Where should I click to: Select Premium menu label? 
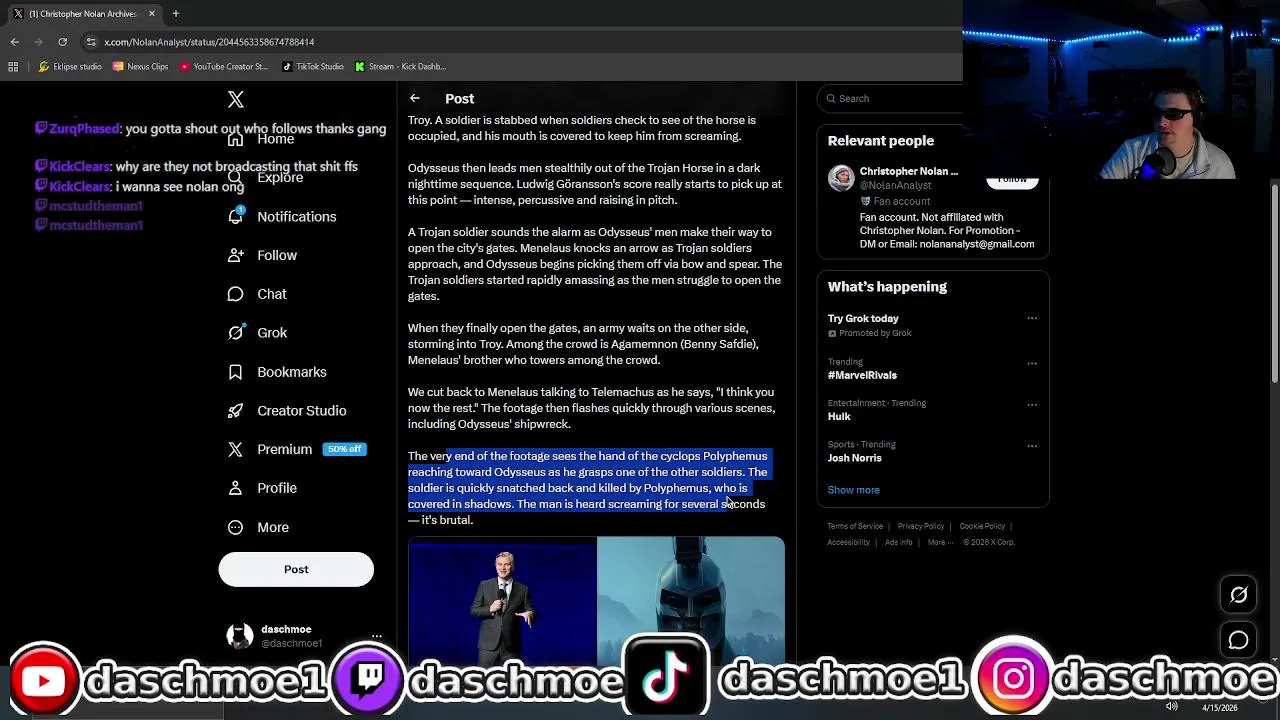point(285,450)
